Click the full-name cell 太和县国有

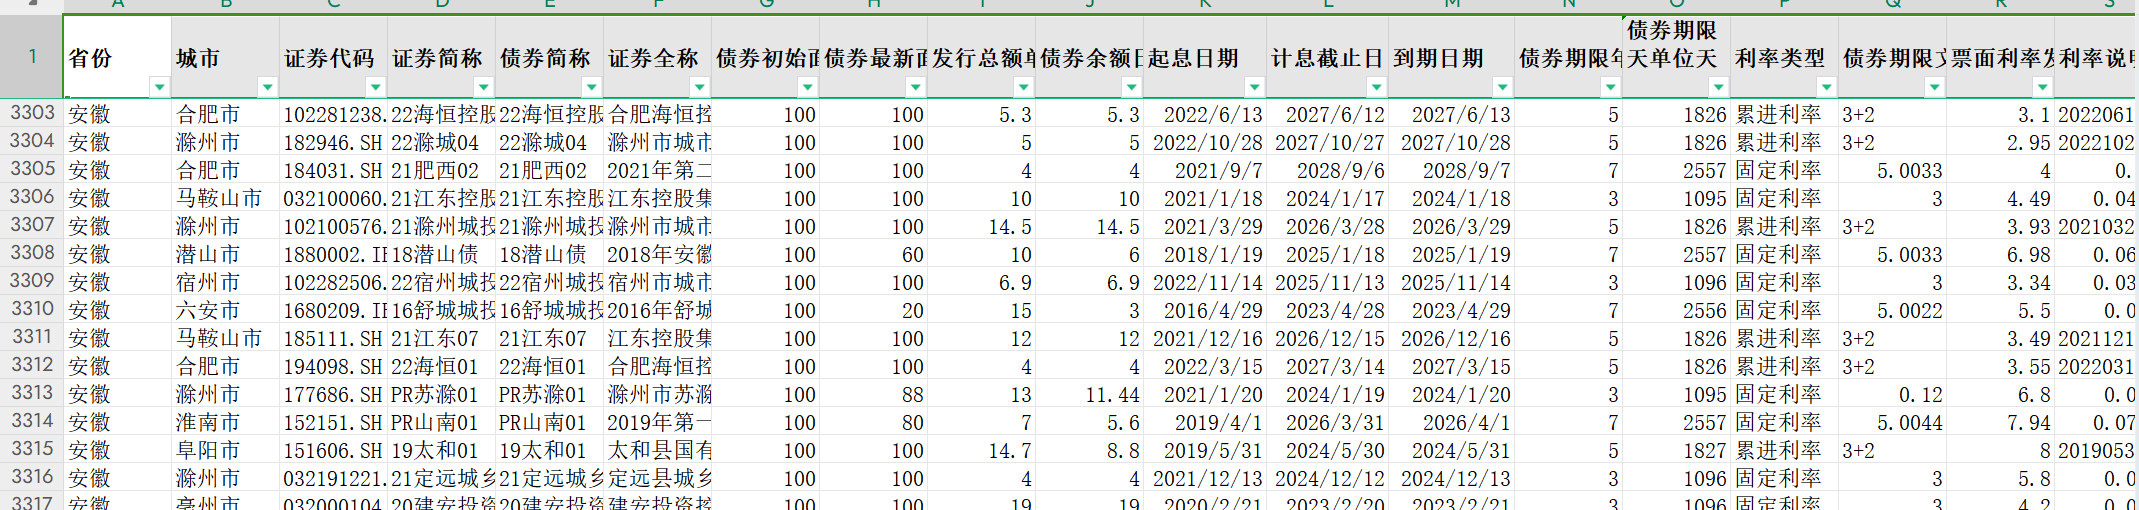pos(658,450)
